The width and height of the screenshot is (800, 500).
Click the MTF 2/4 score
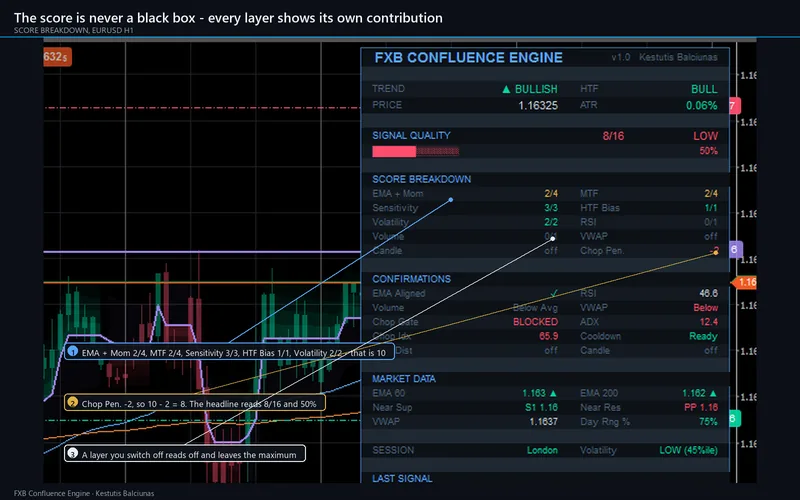click(711, 193)
